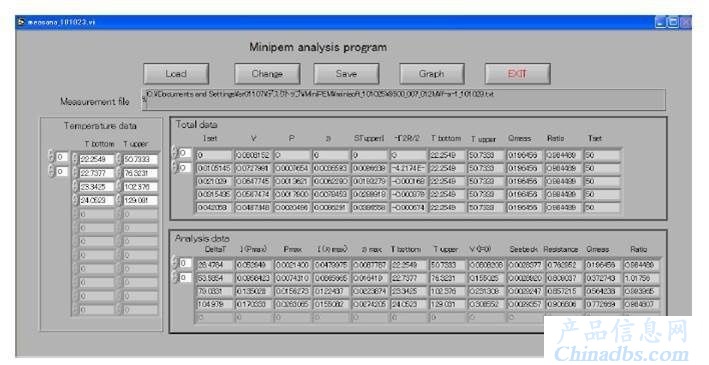Click -I^2R/2 cell -4.2174E in Total data
Screen dimensions: 709x365
[x=408, y=168]
